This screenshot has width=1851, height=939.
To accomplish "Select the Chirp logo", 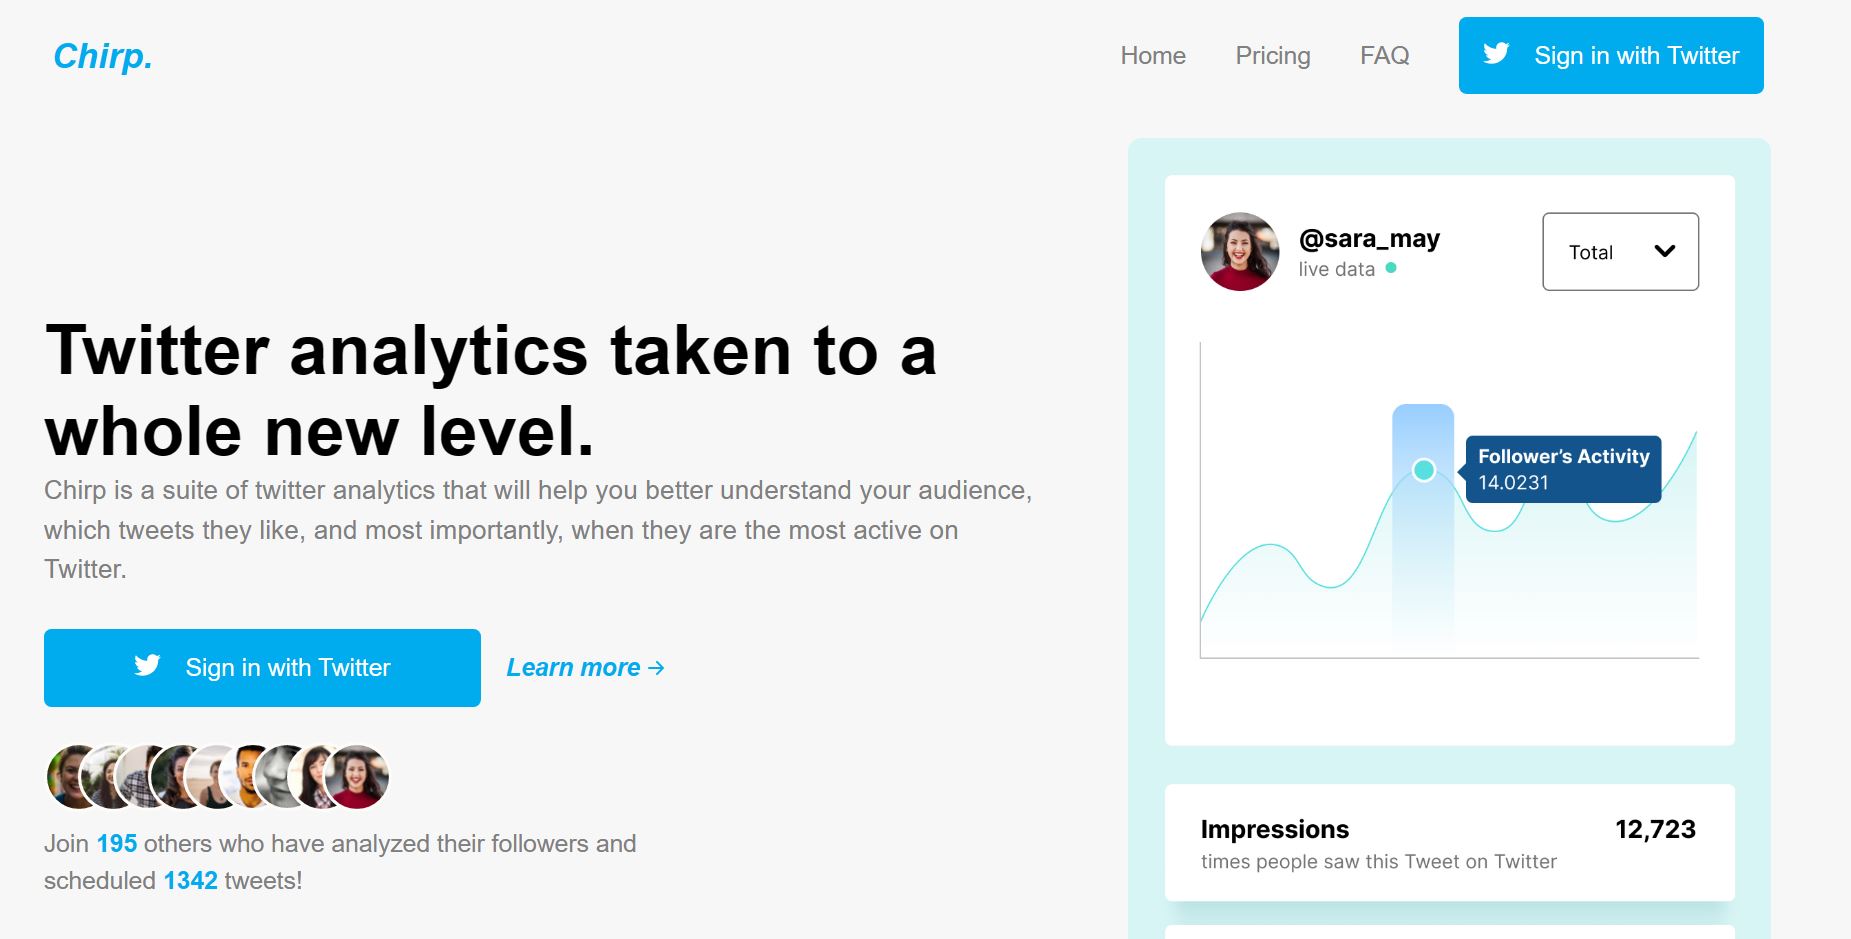I will click(x=103, y=57).
